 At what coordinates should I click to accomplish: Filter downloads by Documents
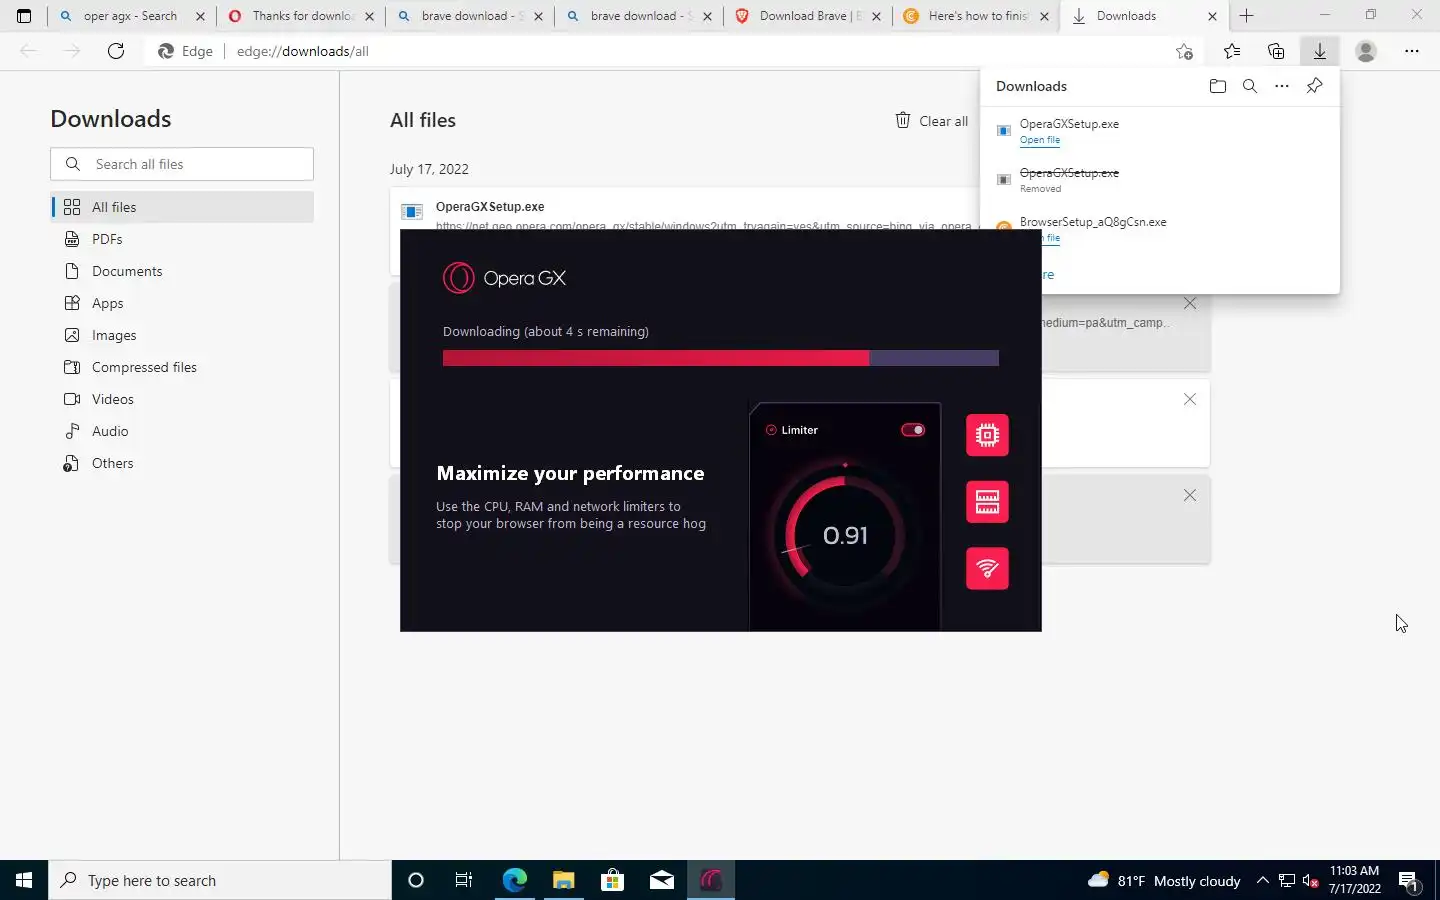pos(182,271)
